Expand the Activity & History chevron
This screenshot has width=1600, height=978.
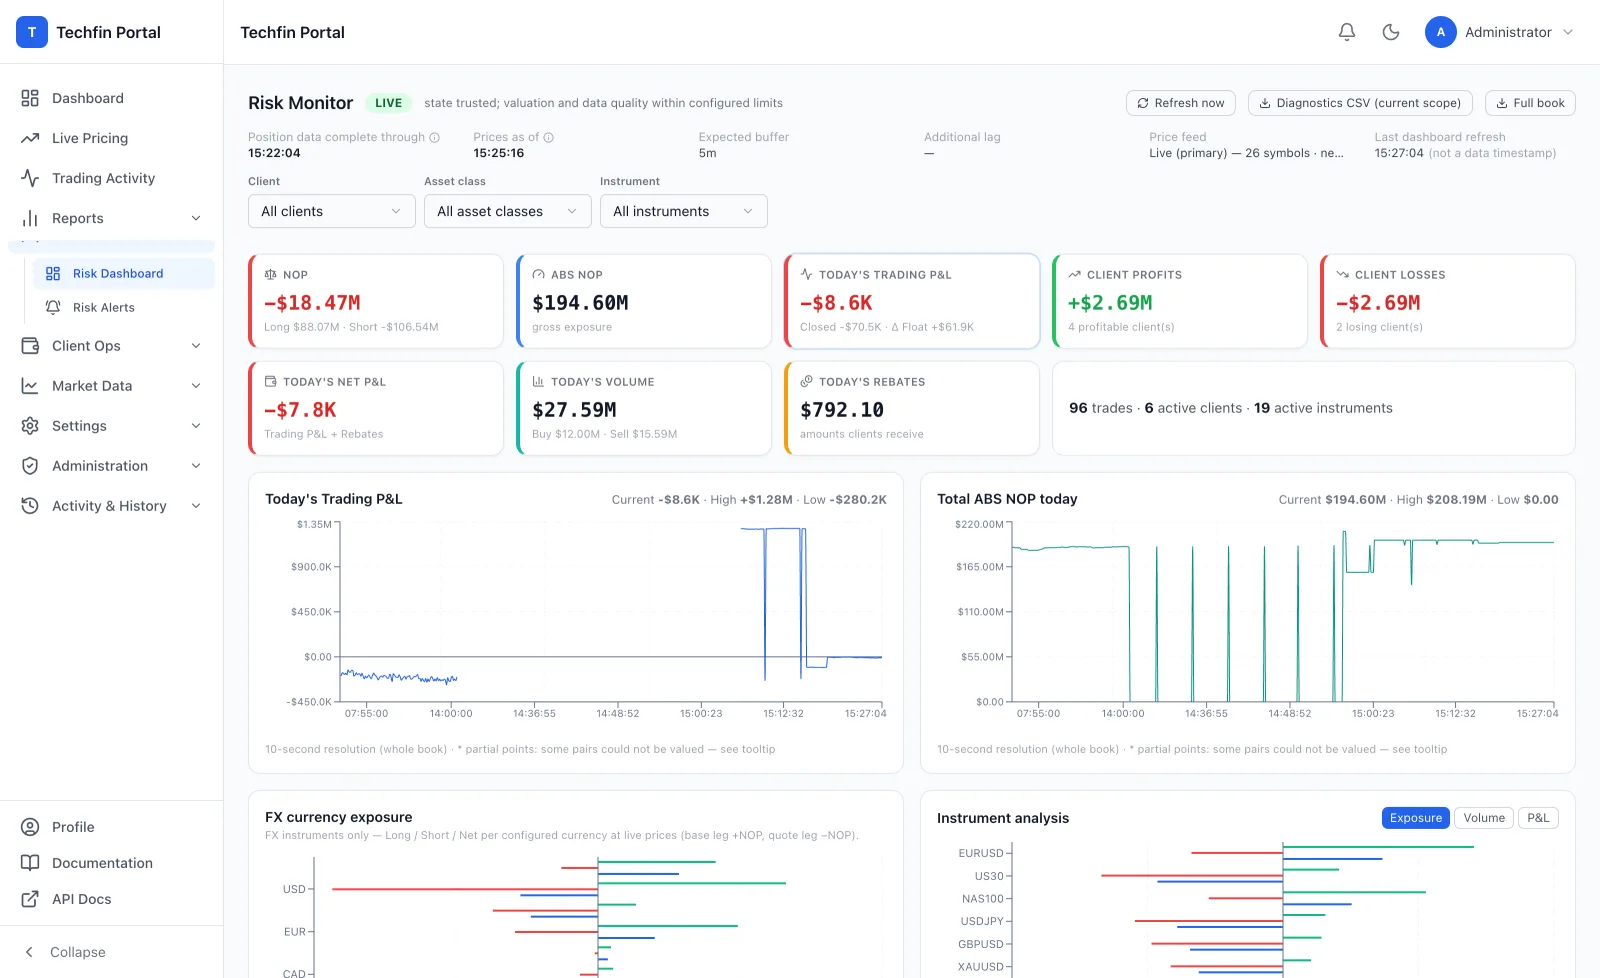(x=196, y=506)
